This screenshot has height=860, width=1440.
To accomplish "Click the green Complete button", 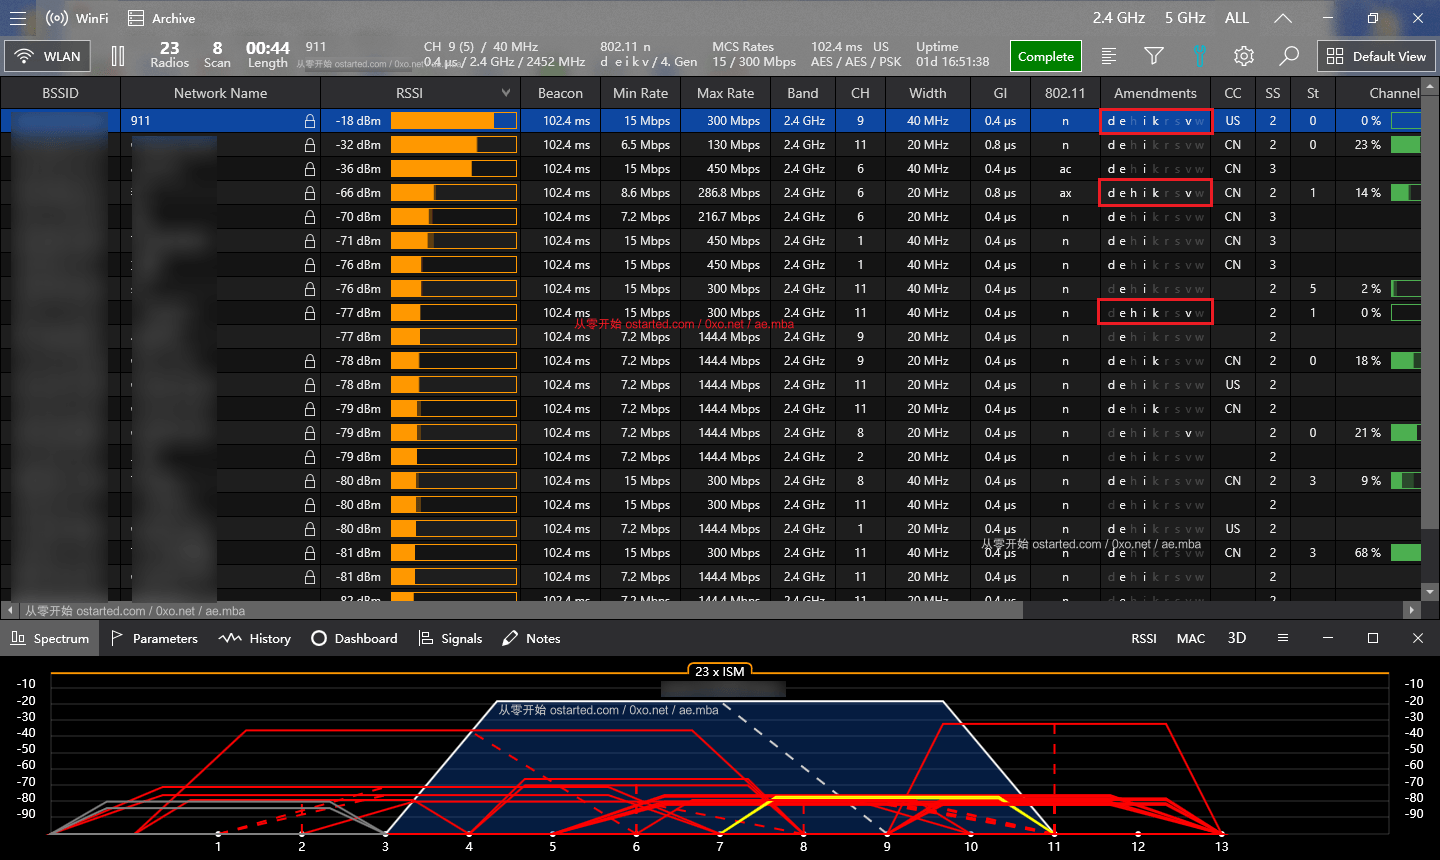I will click(x=1046, y=56).
